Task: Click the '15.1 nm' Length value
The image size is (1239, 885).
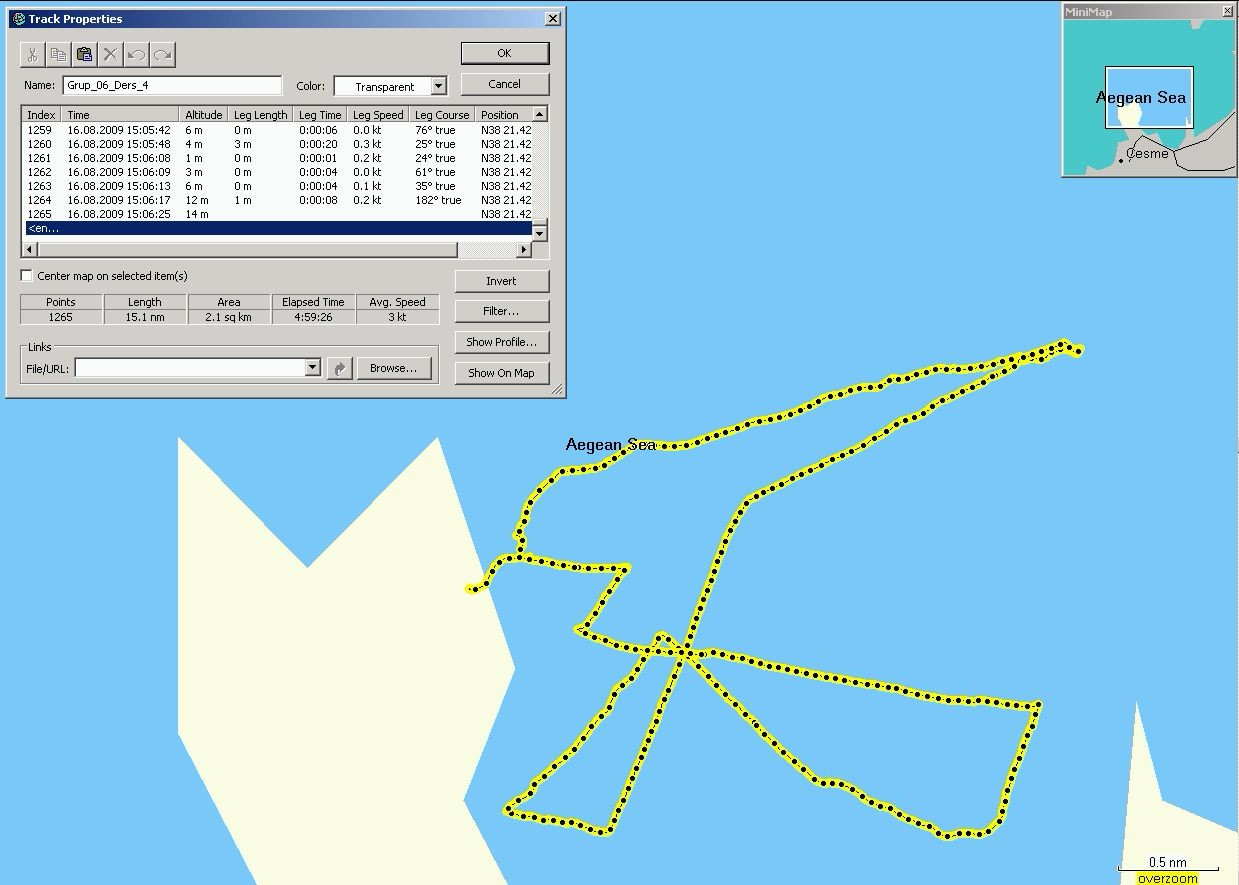Action: tap(145, 317)
